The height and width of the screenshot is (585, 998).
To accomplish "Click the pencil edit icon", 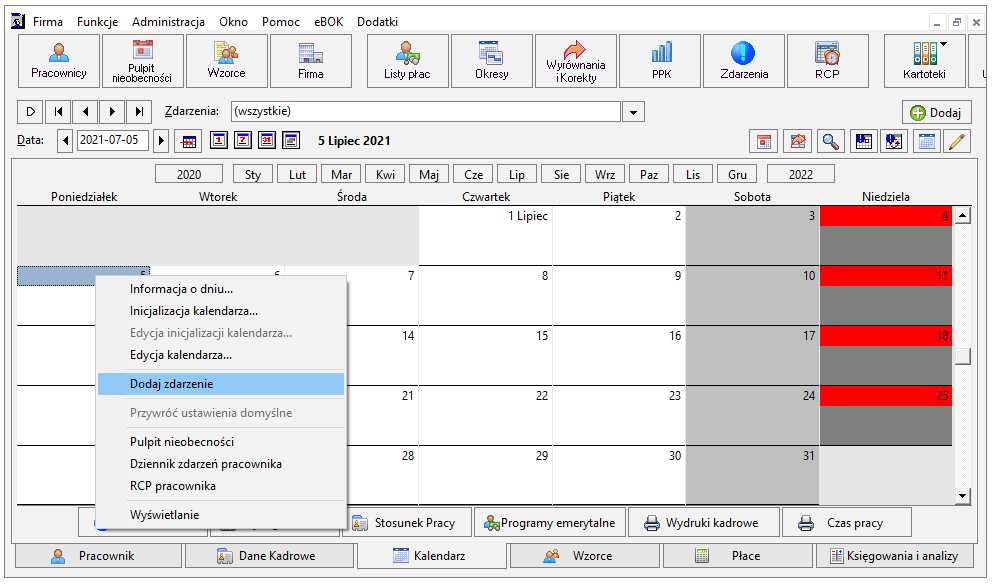I will point(957,141).
